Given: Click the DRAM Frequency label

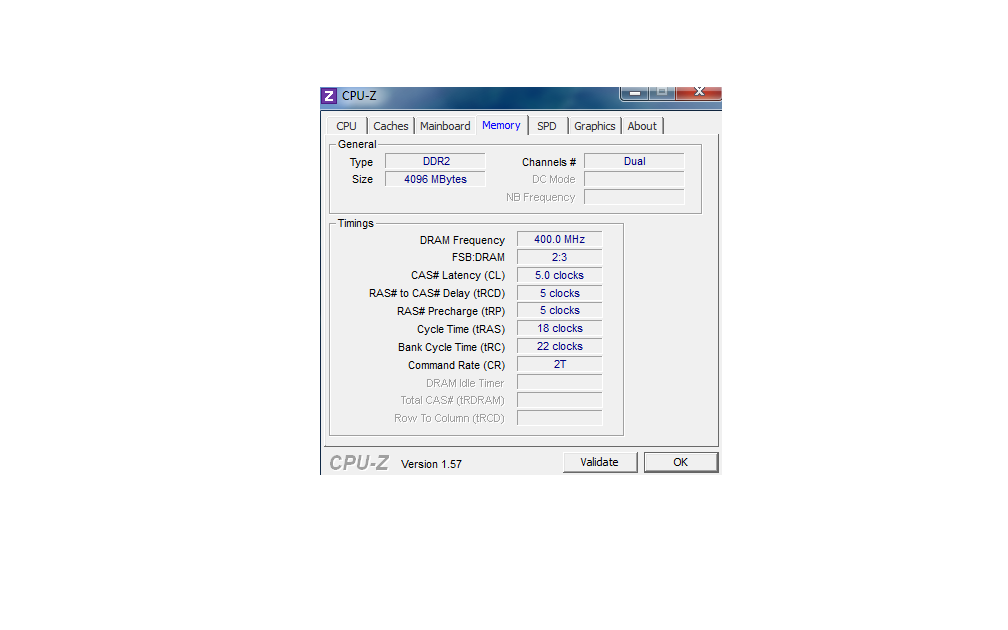Looking at the screenshot, I should 462,240.
